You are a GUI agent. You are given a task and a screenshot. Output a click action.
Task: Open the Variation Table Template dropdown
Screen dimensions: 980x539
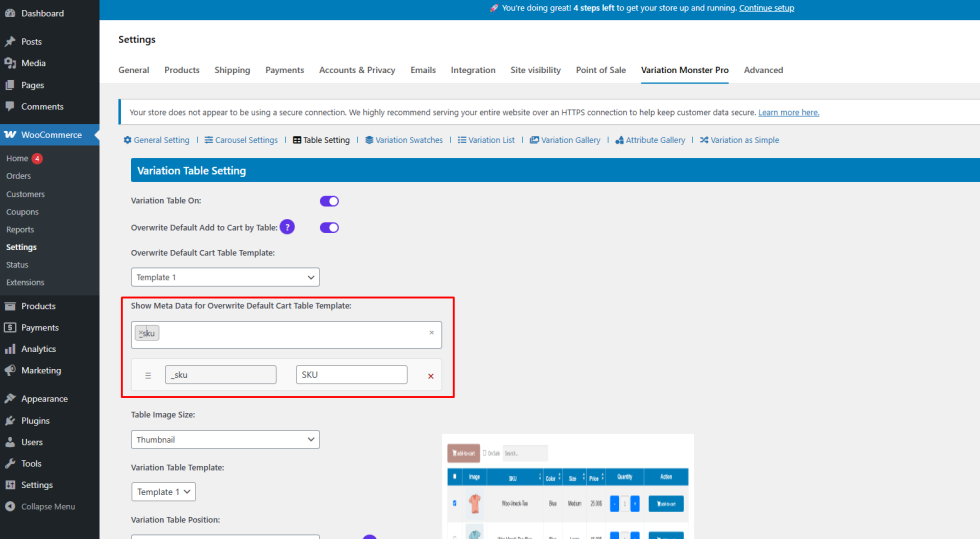[163, 492]
